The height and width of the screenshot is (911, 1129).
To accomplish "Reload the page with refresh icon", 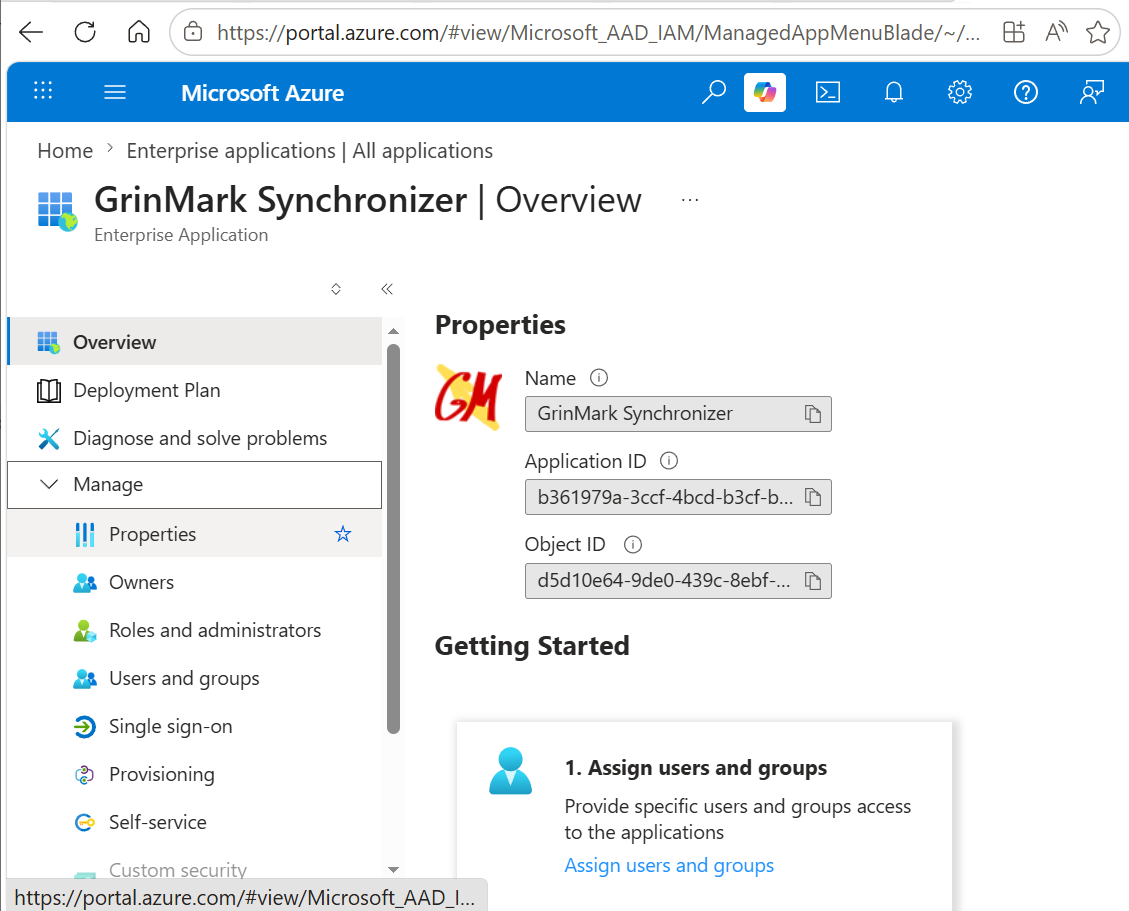I will click(x=85, y=32).
